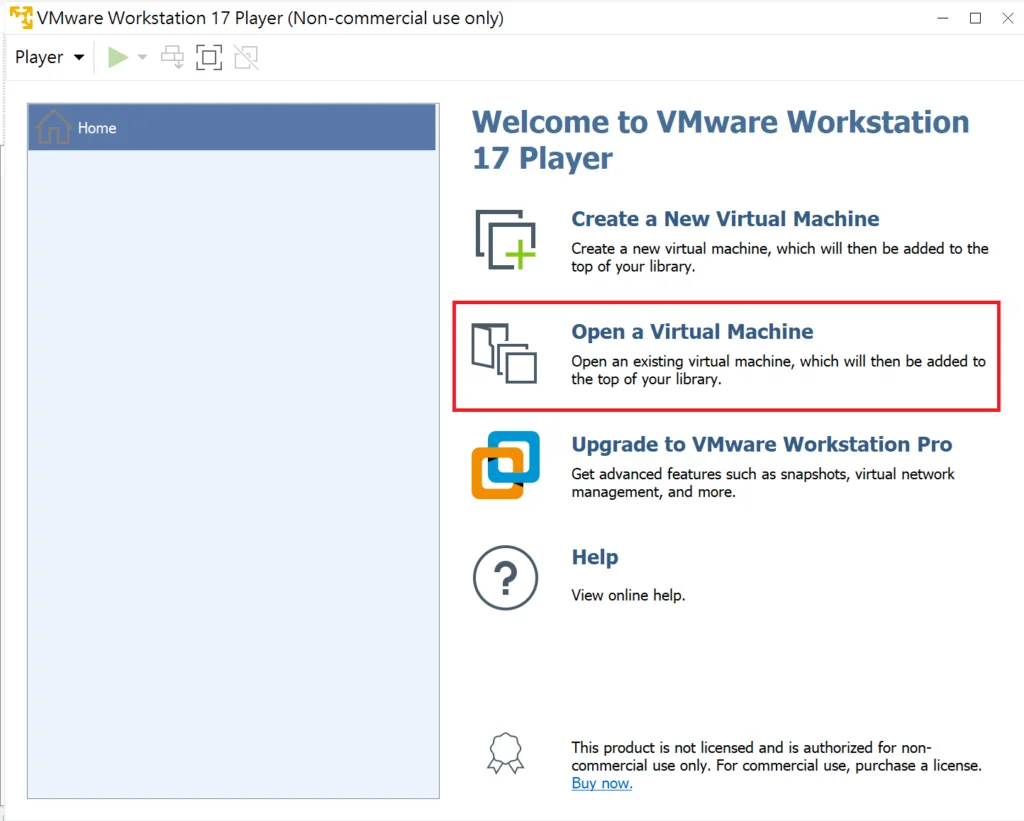Click the Buy now link
The image size is (1024, 821).
point(601,783)
